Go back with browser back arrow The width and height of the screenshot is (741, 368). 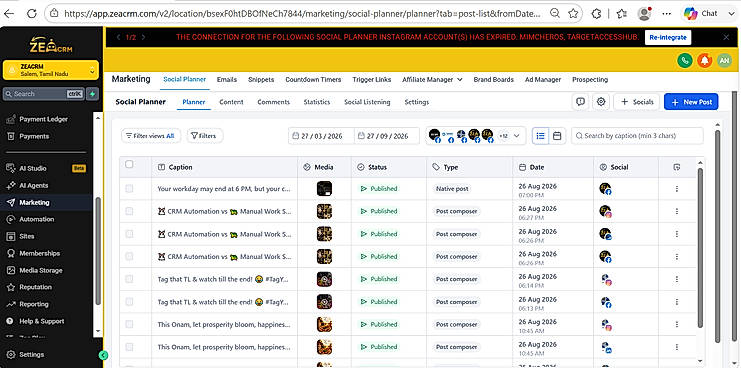[9, 14]
